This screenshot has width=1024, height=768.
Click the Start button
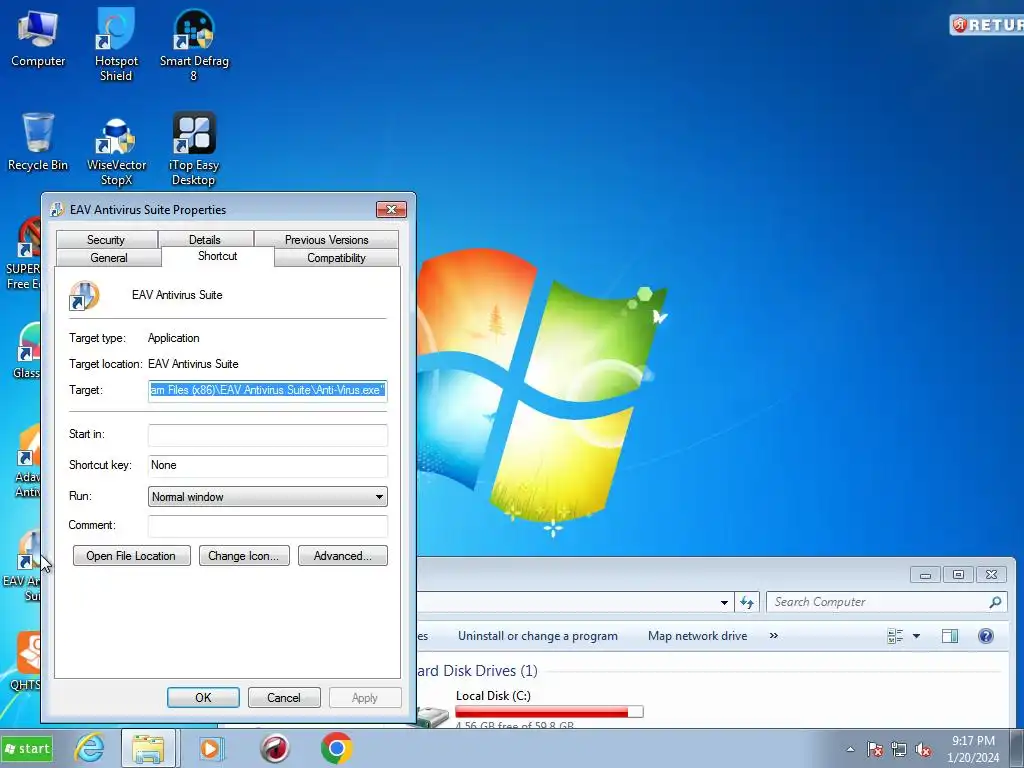[27, 748]
